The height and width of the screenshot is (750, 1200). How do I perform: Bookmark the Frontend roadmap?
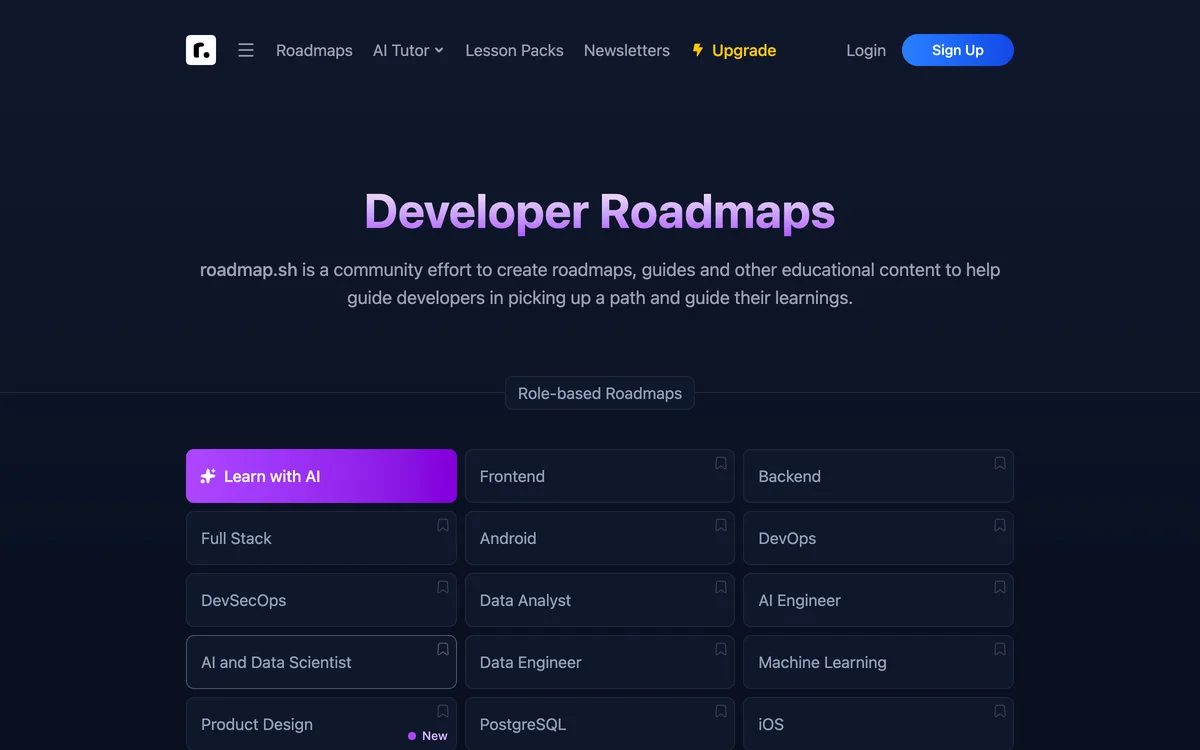[721, 463]
